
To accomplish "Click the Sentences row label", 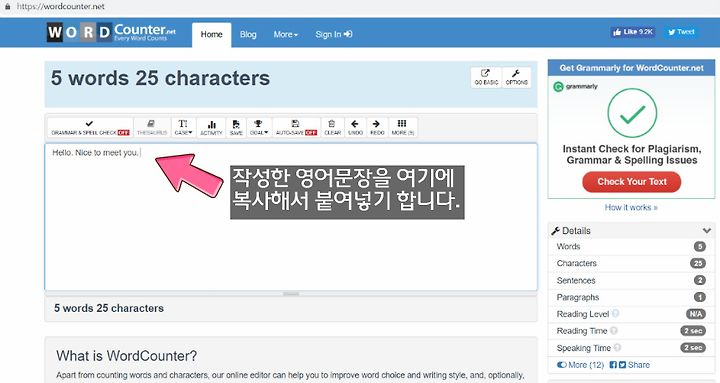I will coord(576,281).
